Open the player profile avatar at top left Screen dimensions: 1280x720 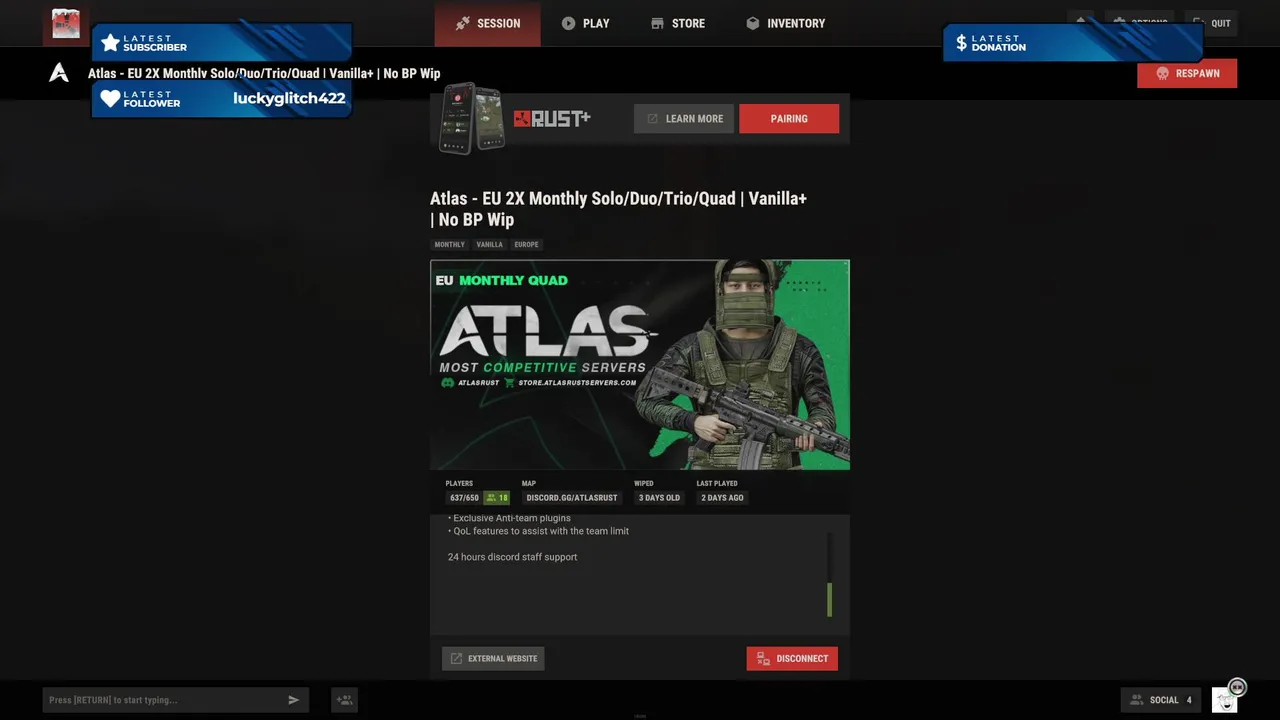click(66, 24)
